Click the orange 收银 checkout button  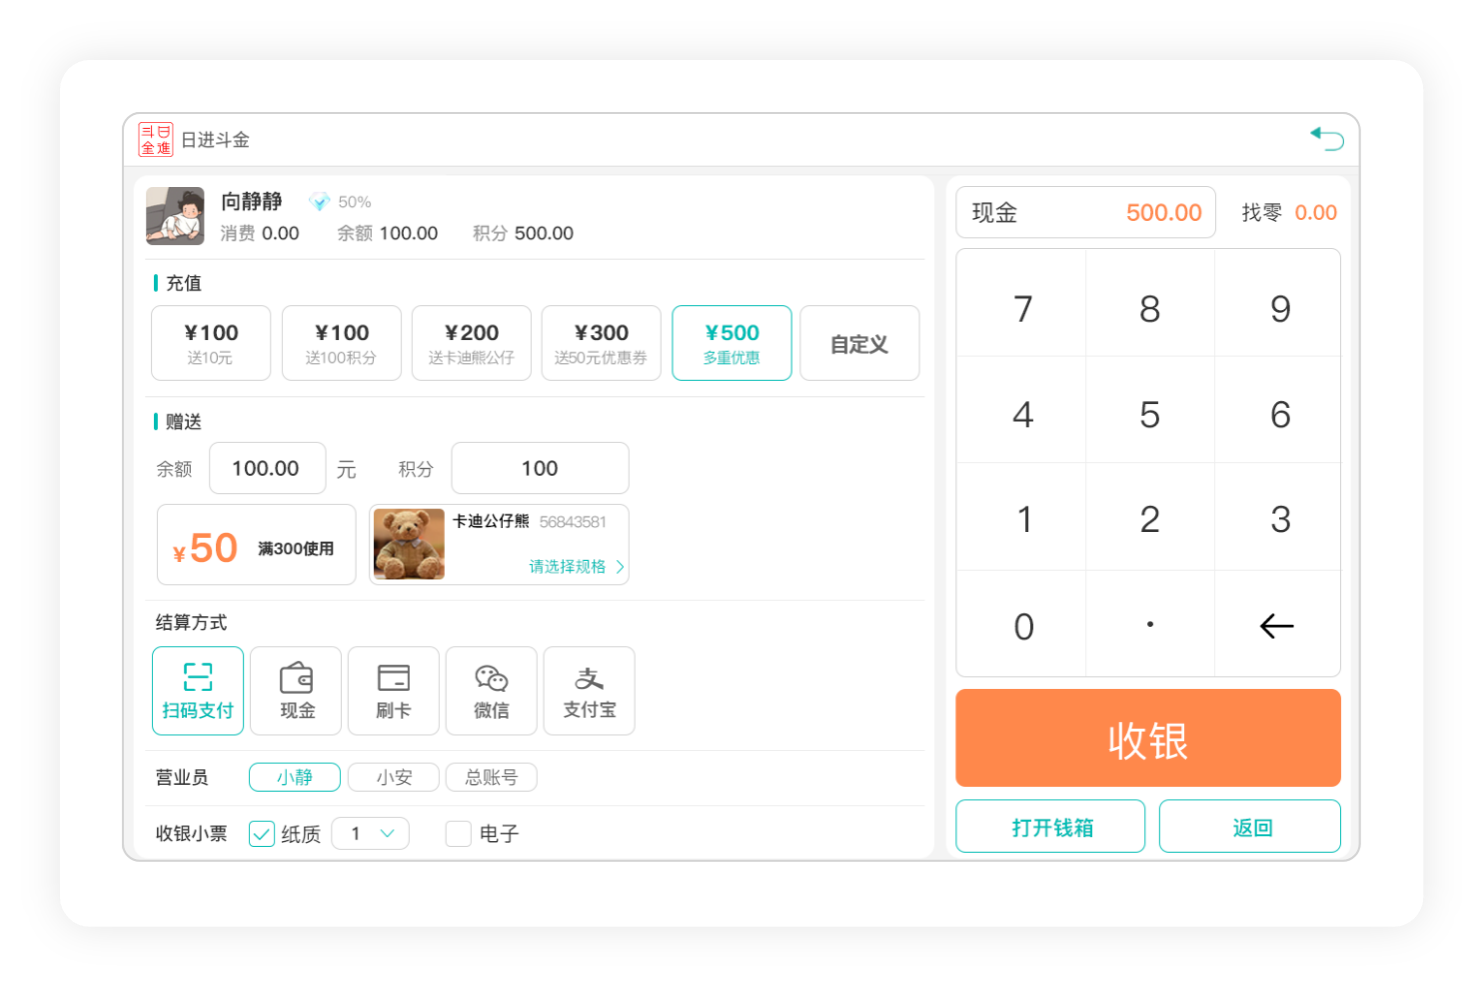(1148, 739)
